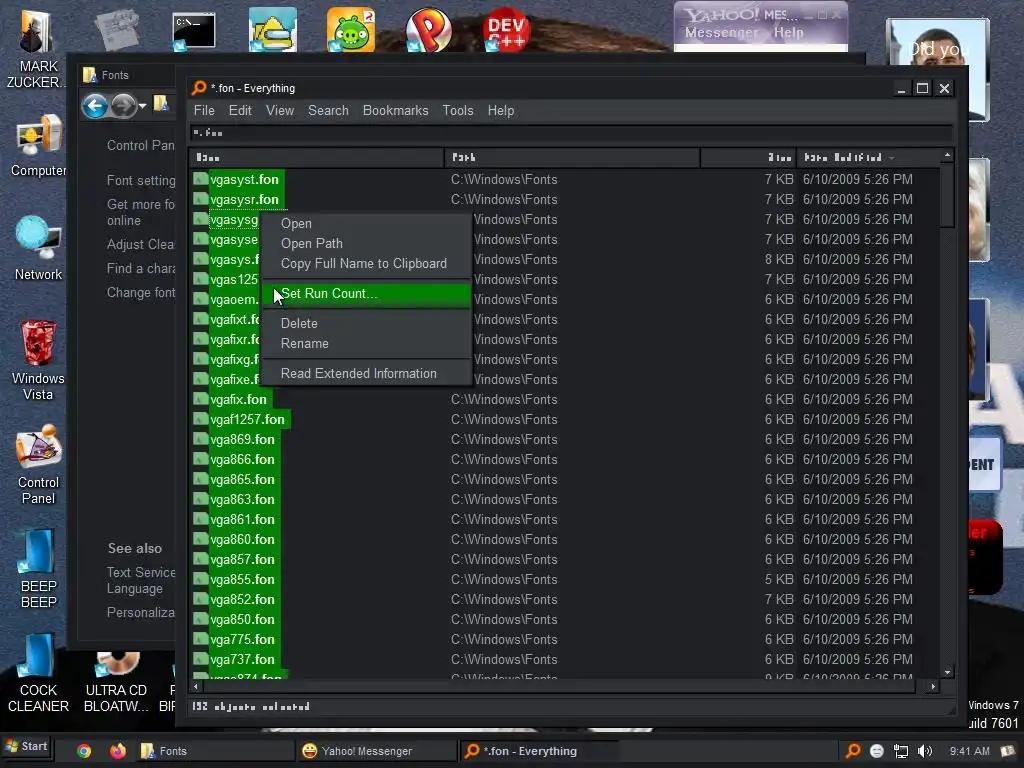Click the Chrome icon in the taskbar
1024x768 pixels.
coord(84,751)
